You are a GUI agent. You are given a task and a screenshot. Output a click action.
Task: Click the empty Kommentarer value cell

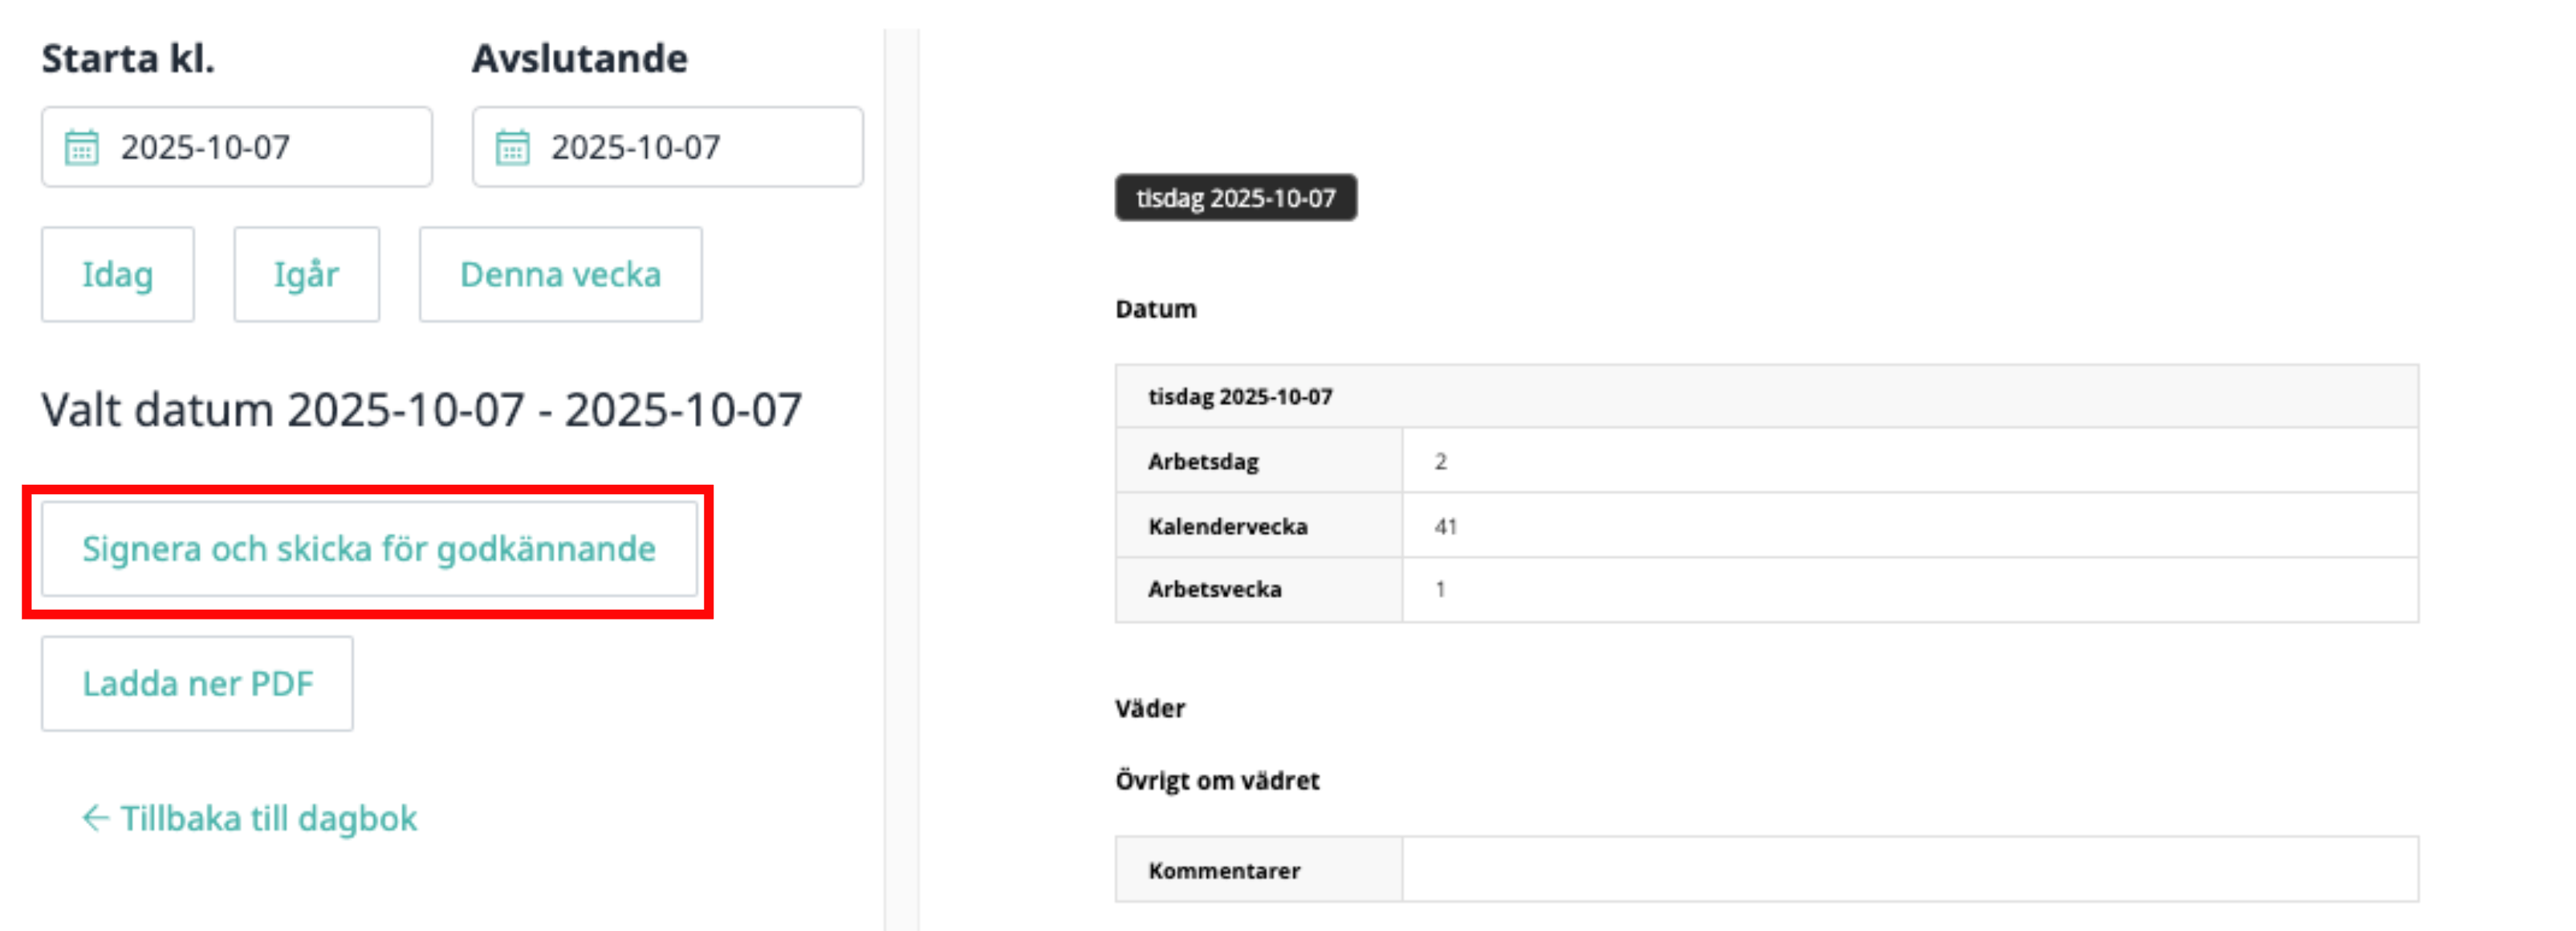coord(1909,870)
